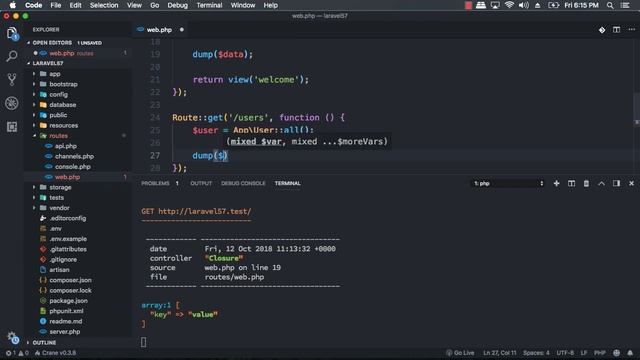Maximize the panel with up chevron
This screenshot has width=640, height=360.
(601, 183)
